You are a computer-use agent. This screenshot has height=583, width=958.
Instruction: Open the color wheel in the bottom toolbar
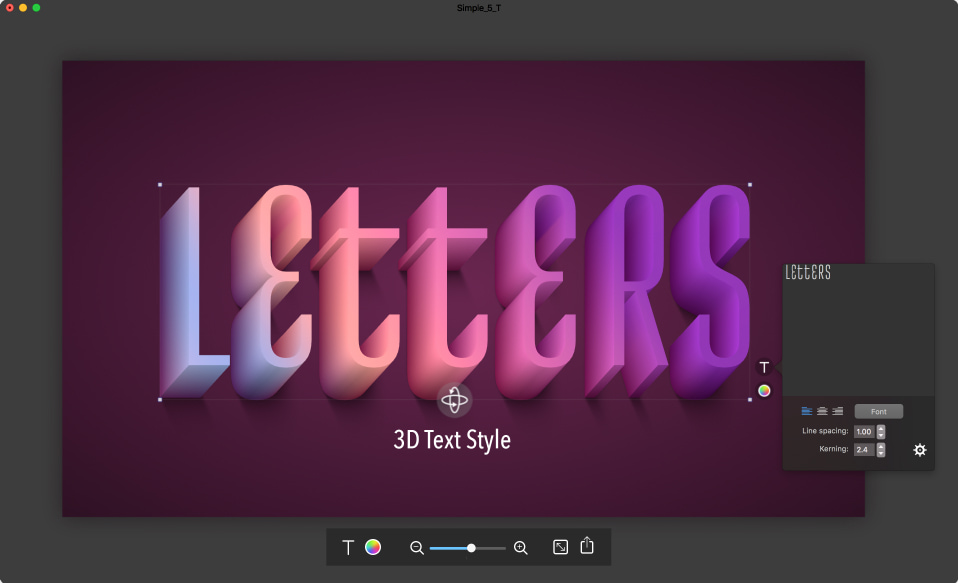pos(372,547)
